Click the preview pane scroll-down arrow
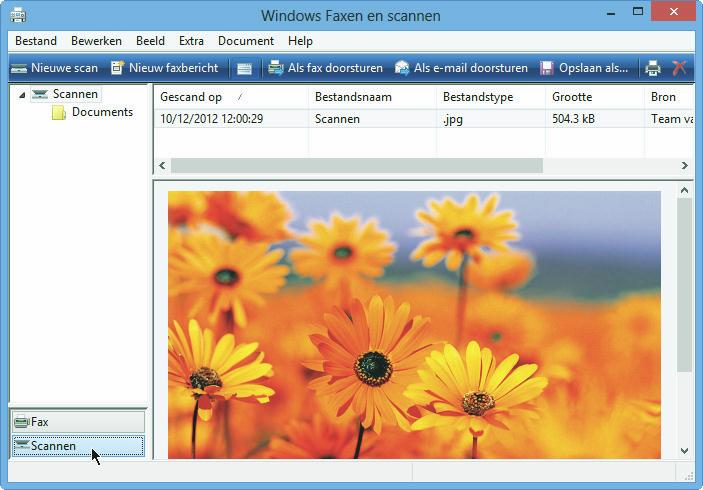 pyautogui.click(x=684, y=451)
